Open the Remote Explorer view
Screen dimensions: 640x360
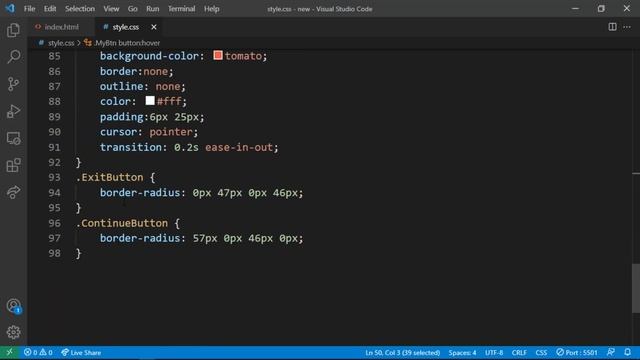tap(13, 138)
